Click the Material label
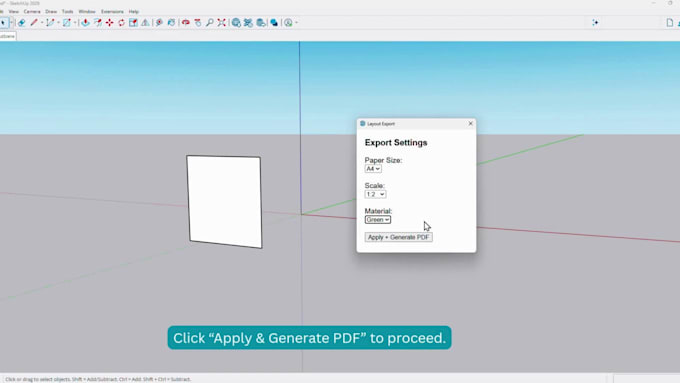The width and height of the screenshot is (680, 383). tap(378, 211)
